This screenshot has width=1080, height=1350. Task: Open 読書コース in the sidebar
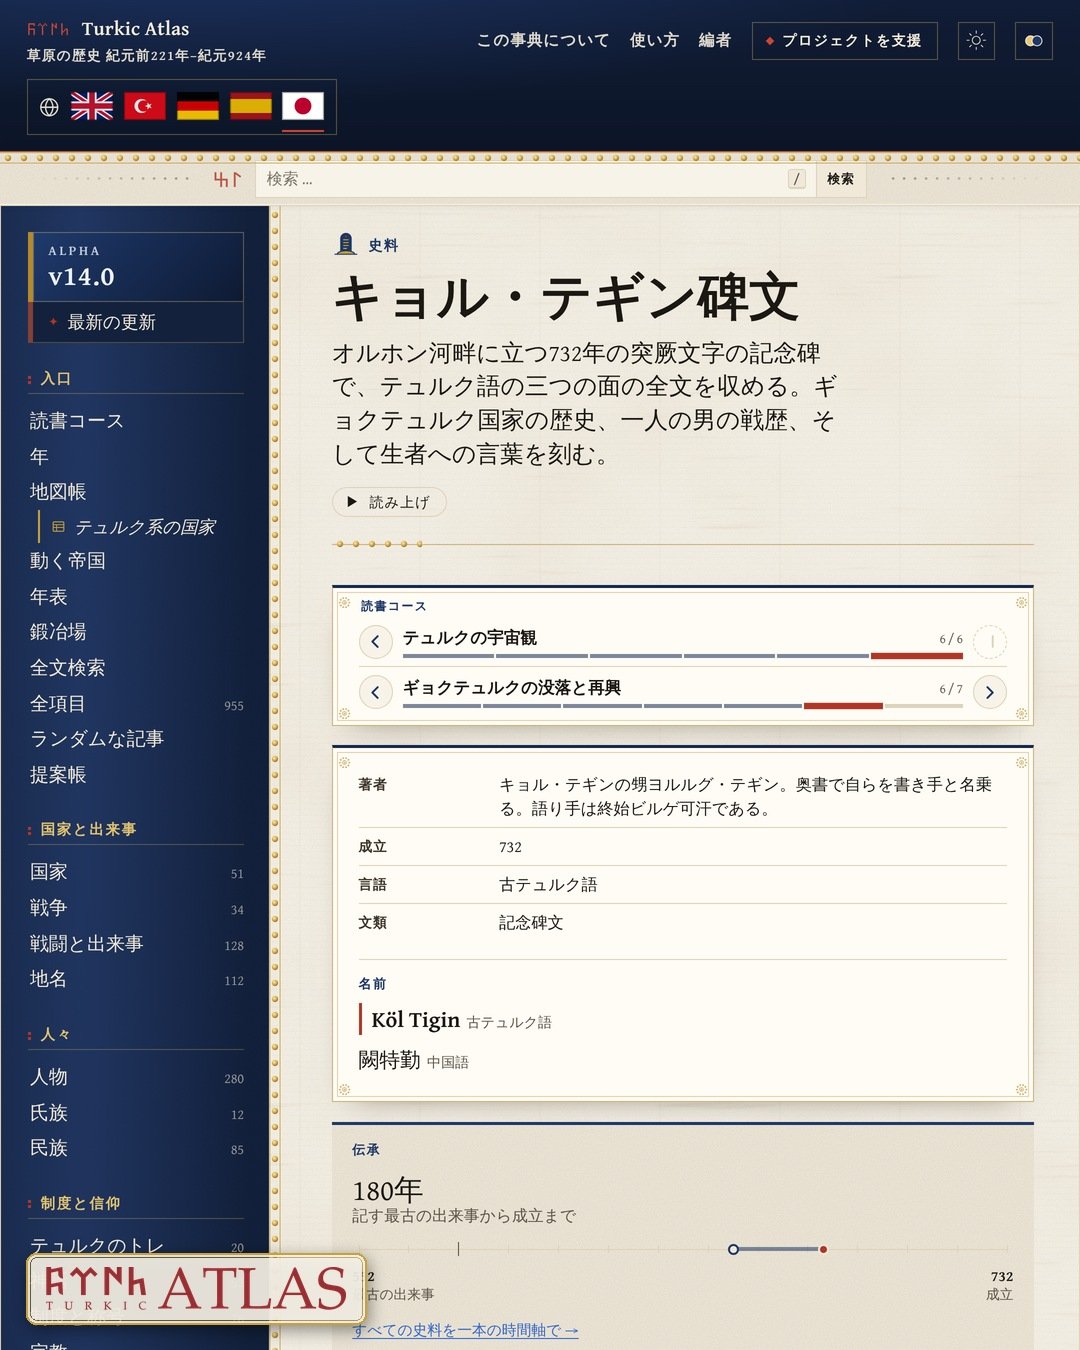[77, 421]
